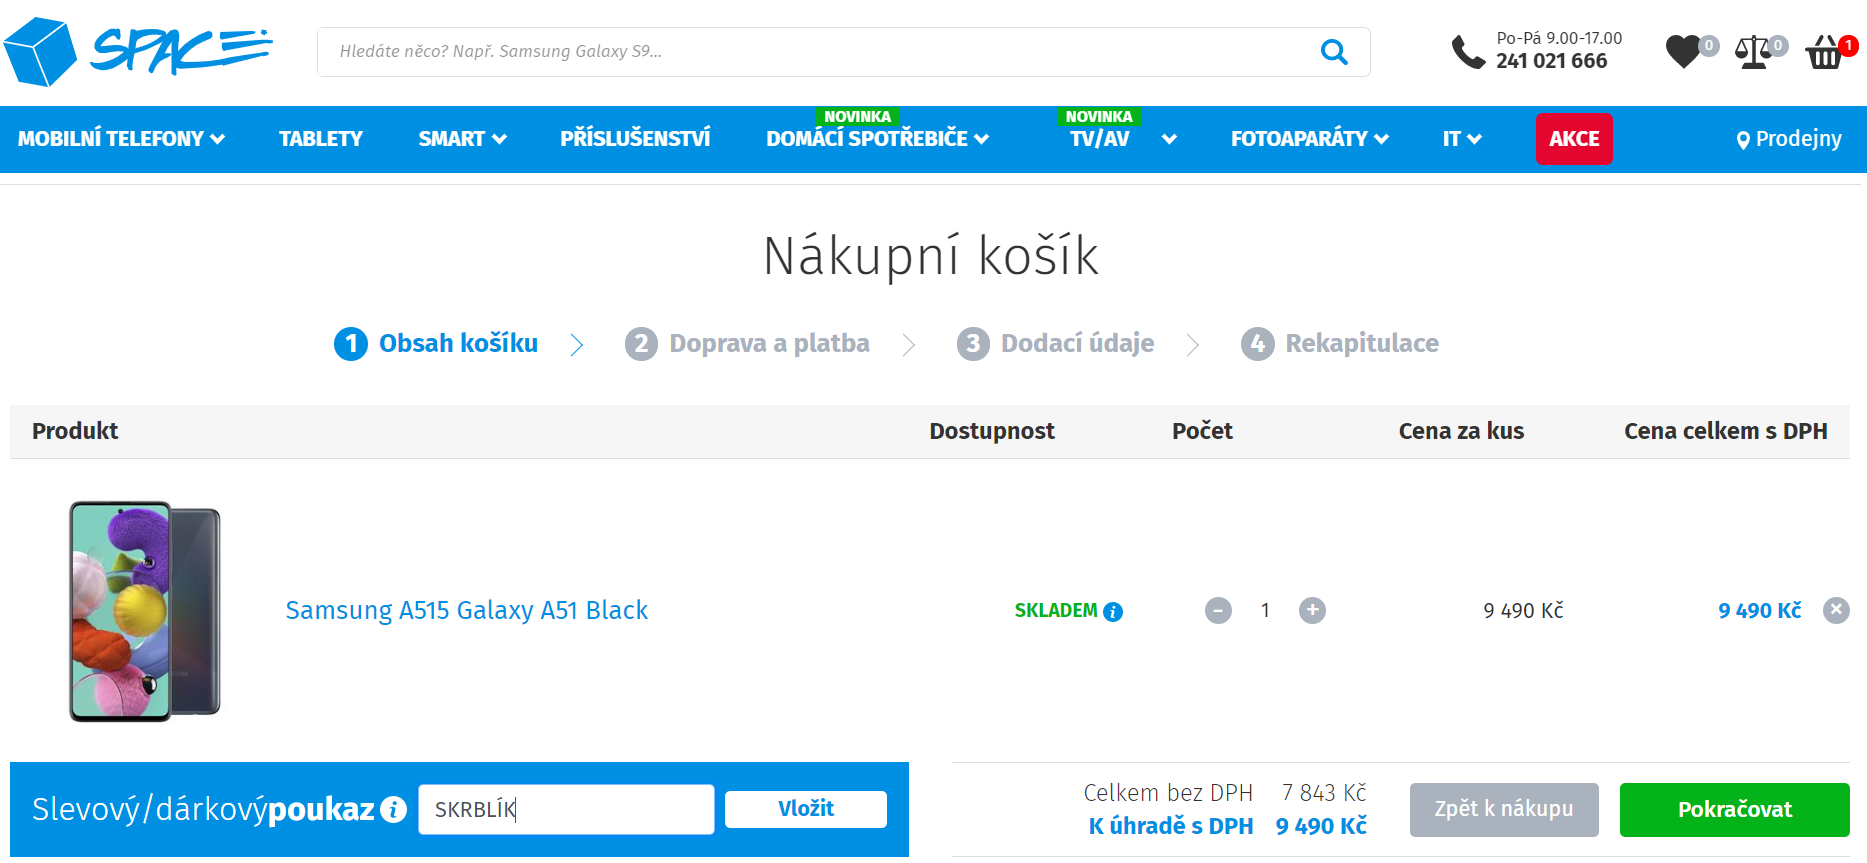Expand the Domácí spotřebiče menu
Image resolution: width=1867 pixels, height=863 pixels.
(x=877, y=139)
